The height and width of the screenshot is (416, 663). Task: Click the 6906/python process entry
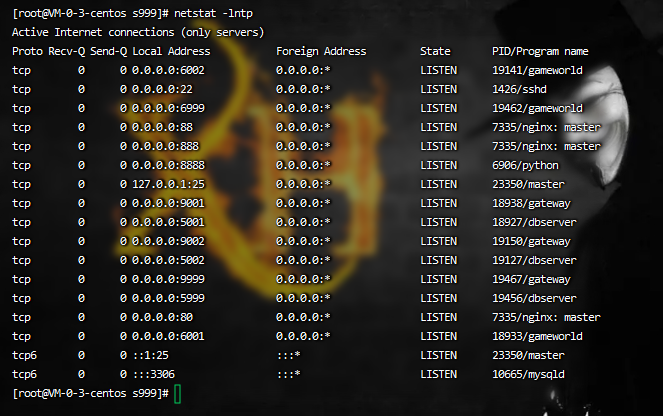point(528,165)
